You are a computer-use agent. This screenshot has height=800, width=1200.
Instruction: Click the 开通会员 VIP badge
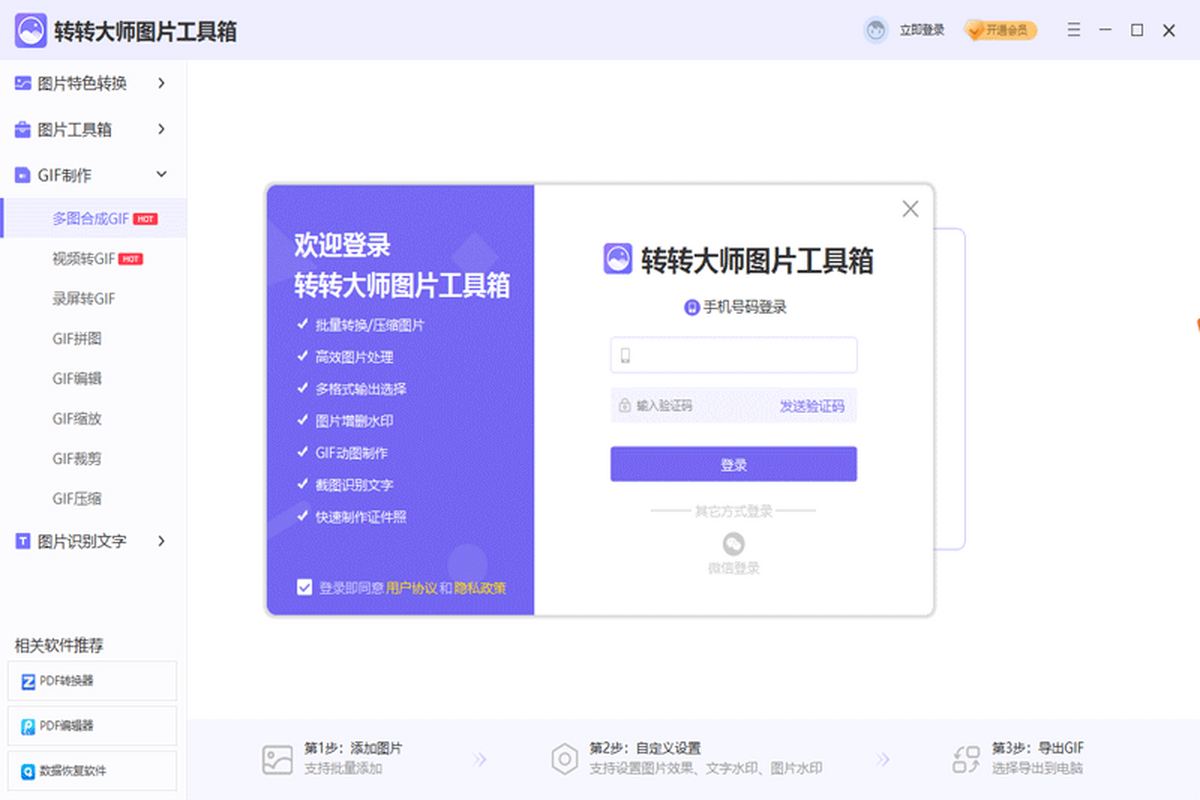pos(1001,30)
